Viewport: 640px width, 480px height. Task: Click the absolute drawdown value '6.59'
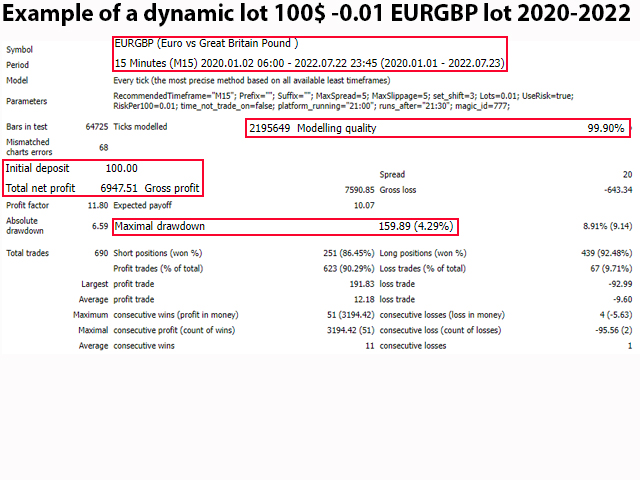(x=100, y=226)
